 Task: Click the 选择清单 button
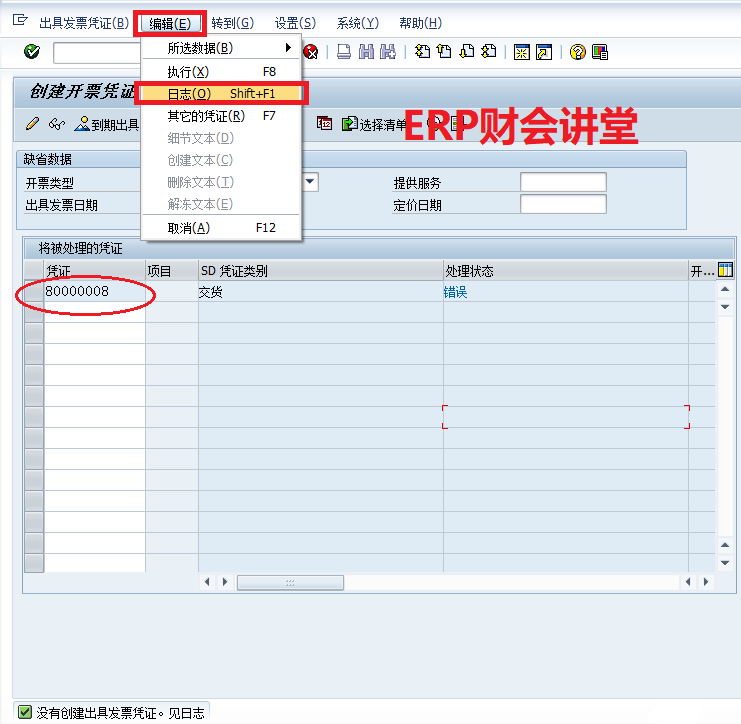point(375,125)
